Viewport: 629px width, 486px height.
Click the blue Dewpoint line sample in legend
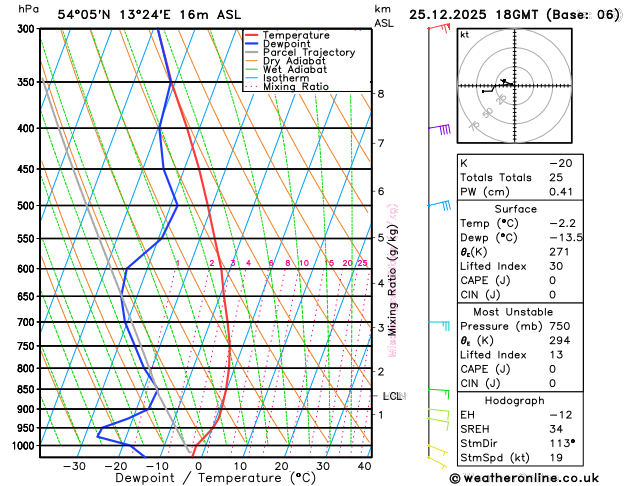pos(252,44)
